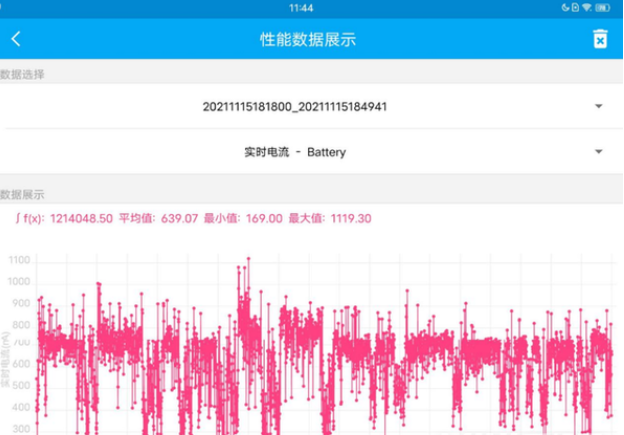This screenshot has height=435, width=624.
Task: Expand the 实时电流 metric dropdown arrow
Action: pyautogui.click(x=598, y=152)
